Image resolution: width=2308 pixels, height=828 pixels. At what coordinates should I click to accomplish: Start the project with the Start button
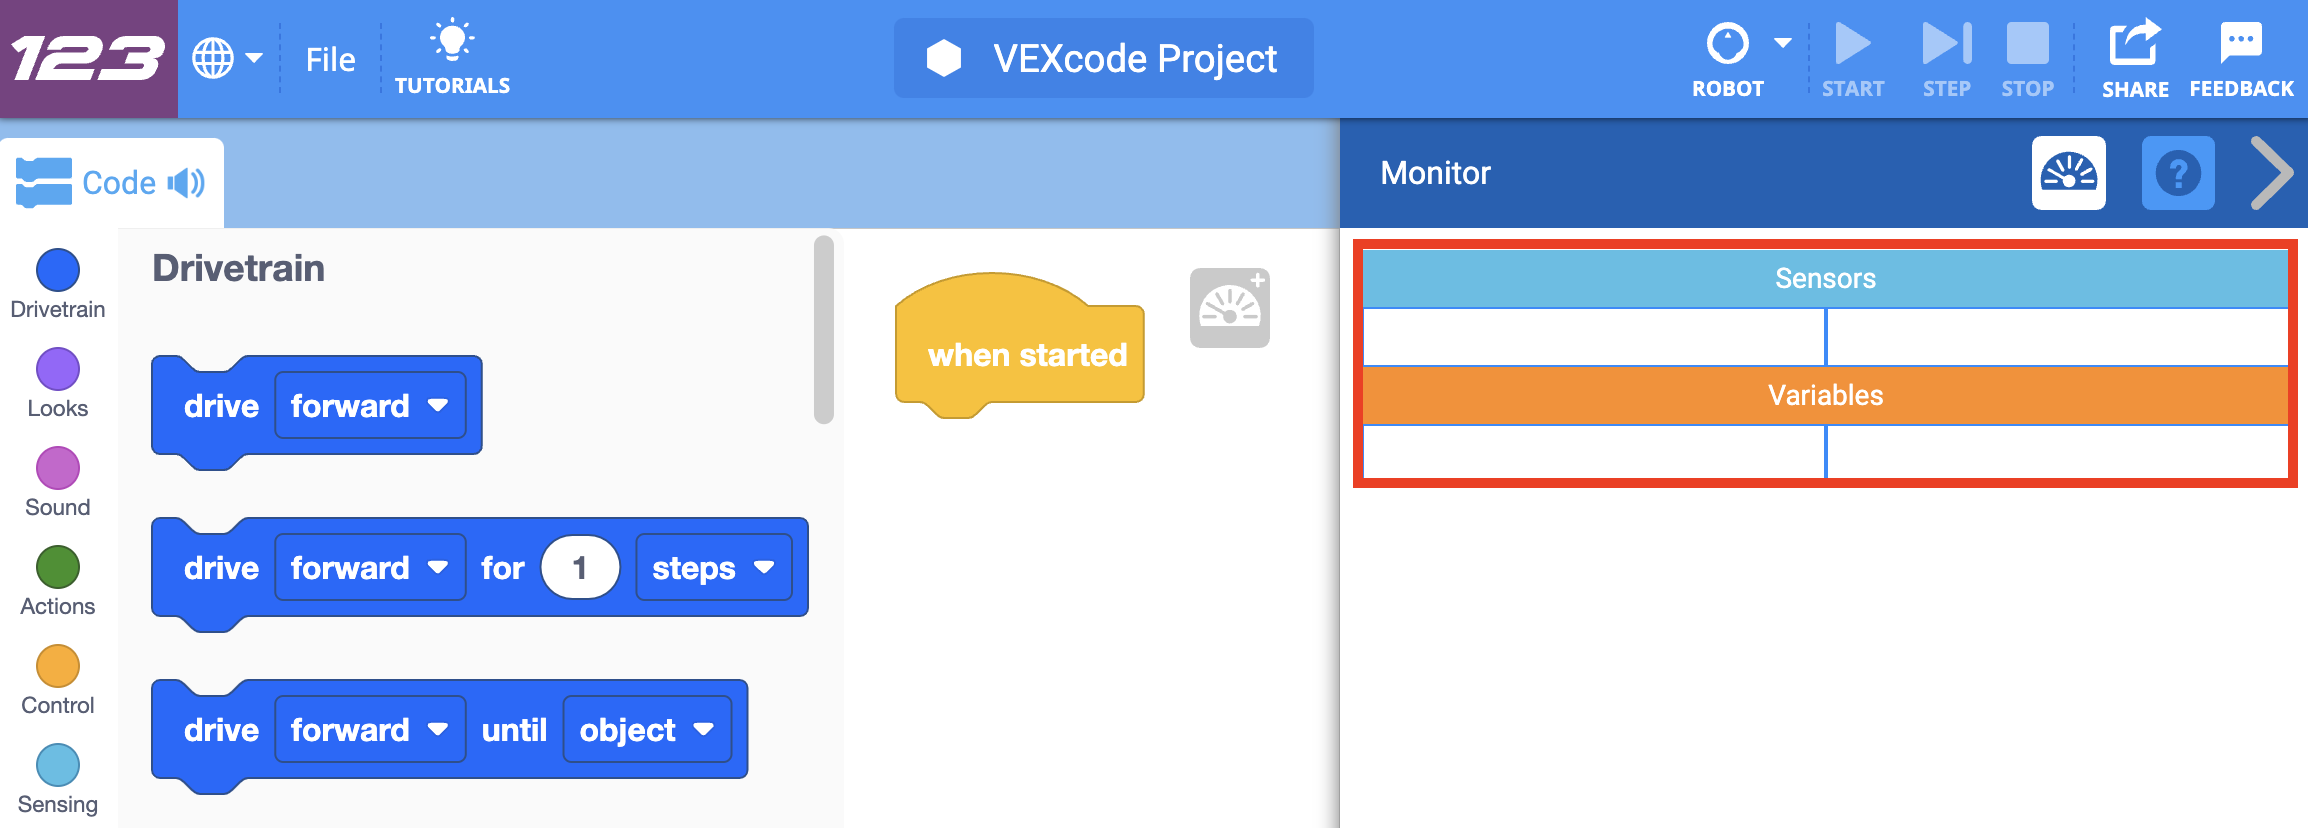pos(1853,44)
